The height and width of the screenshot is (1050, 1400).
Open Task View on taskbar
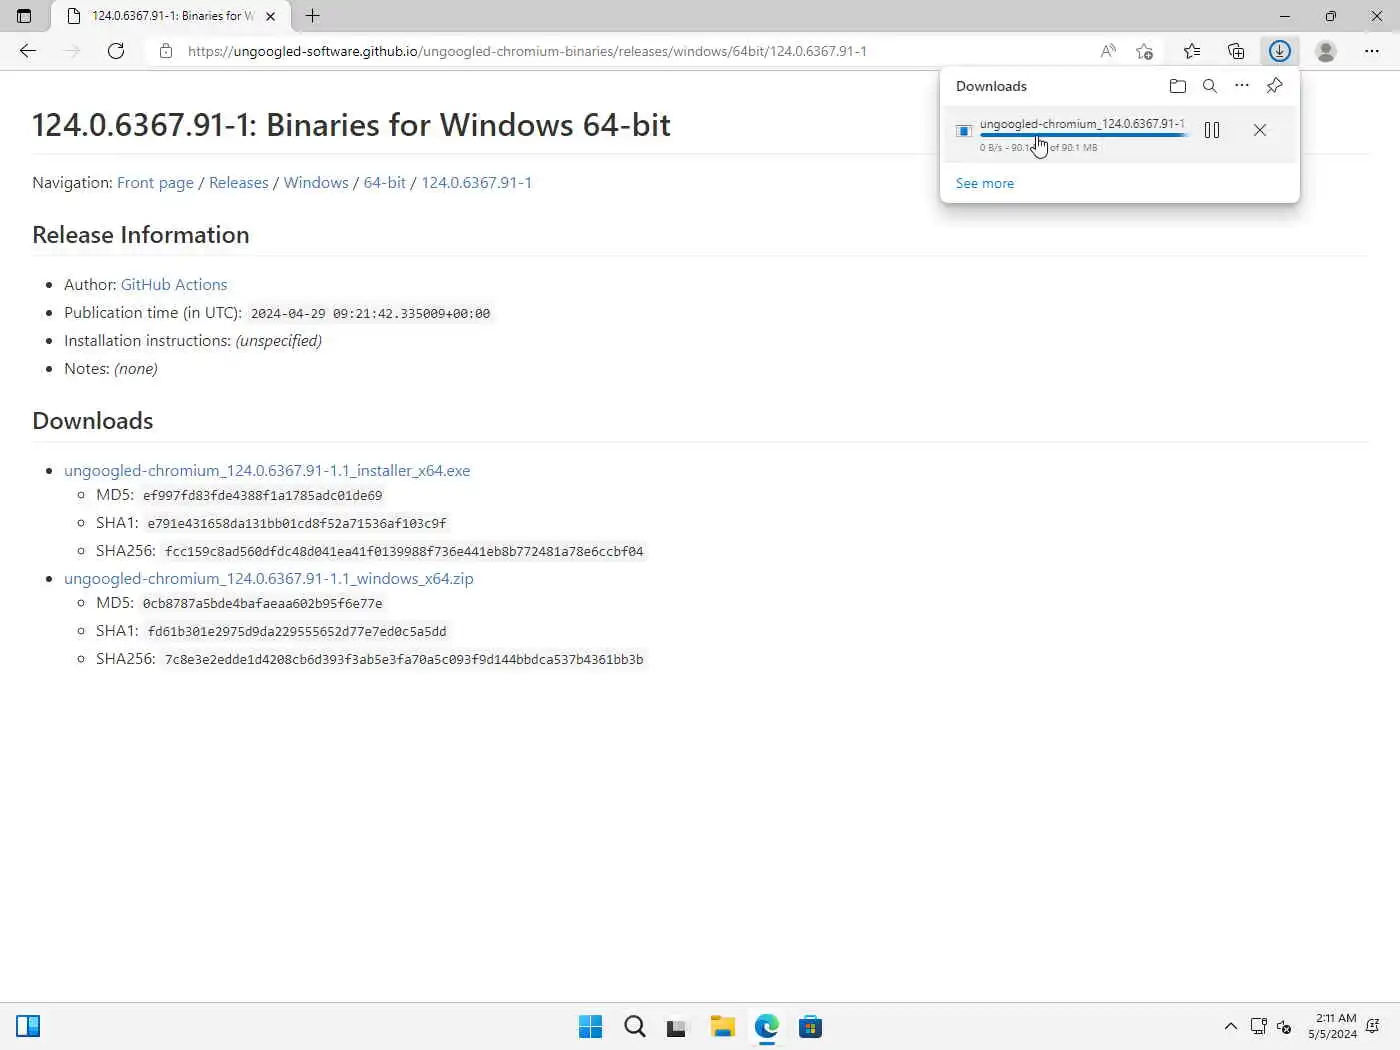(x=679, y=1027)
